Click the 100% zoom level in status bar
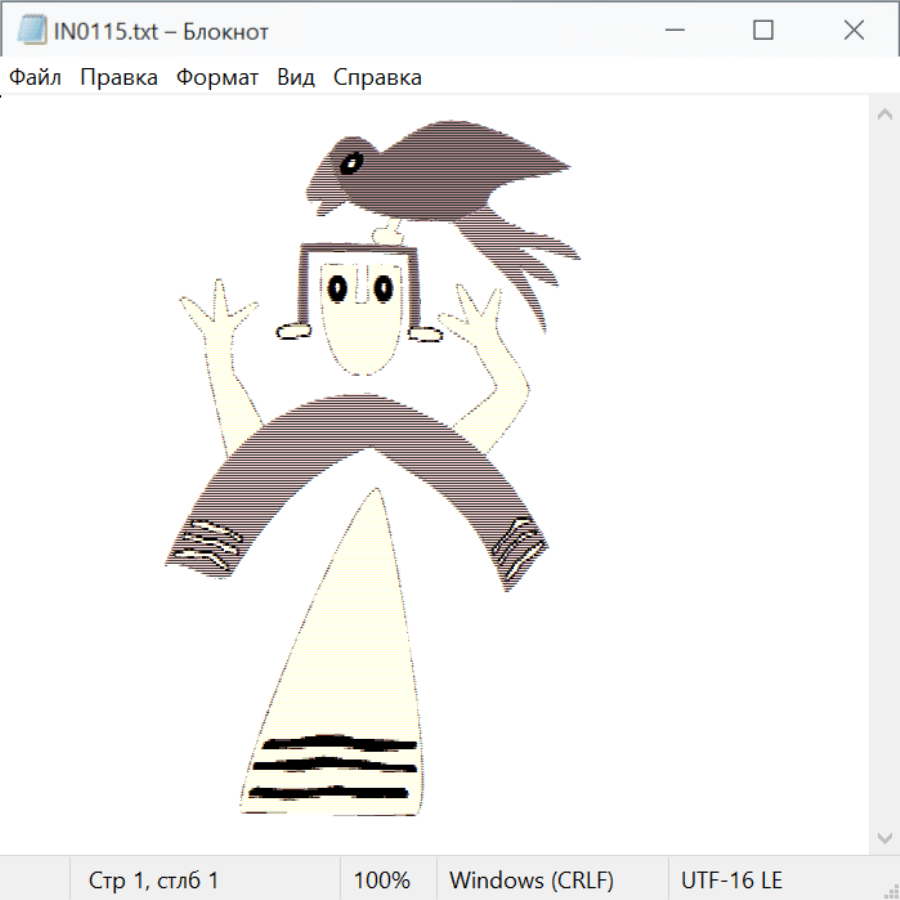The width and height of the screenshot is (900, 900). [x=382, y=880]
